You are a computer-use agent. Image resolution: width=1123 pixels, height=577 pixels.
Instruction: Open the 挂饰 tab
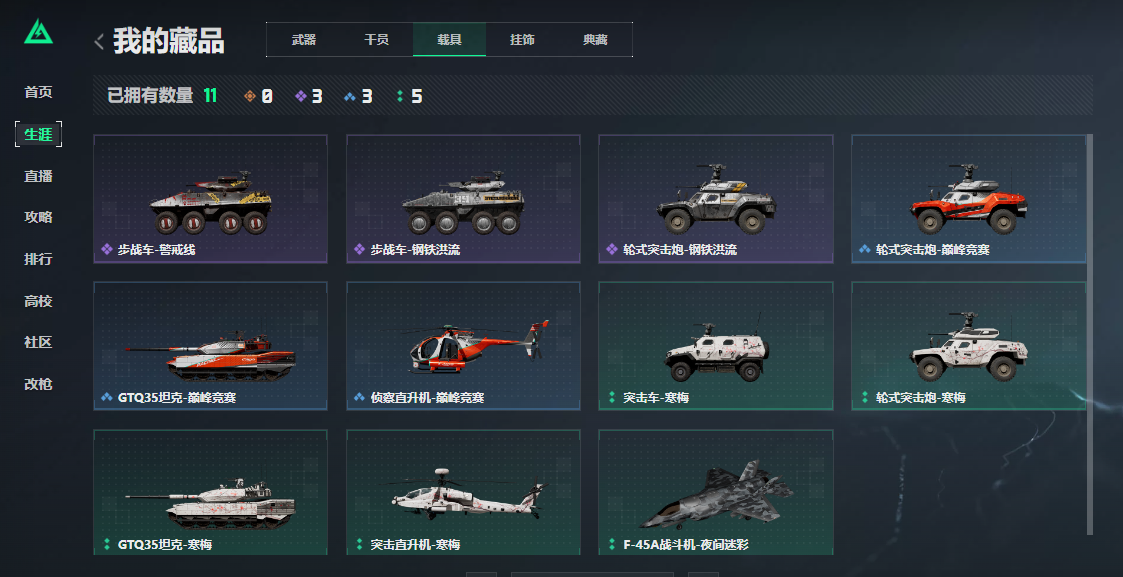pyautogui.click(x=522, y=39)
